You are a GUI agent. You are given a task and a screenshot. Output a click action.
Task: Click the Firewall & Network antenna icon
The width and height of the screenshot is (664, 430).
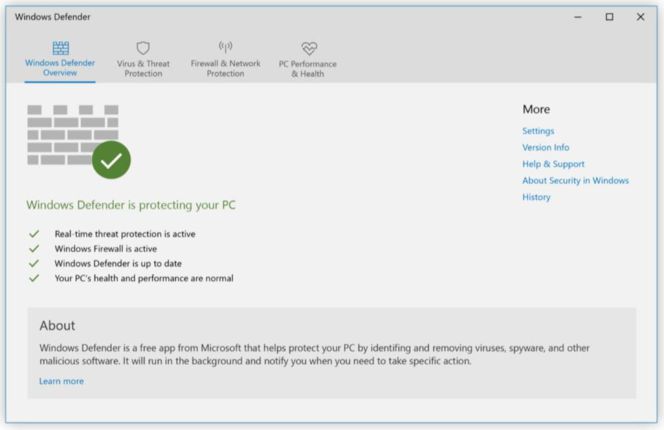point(225,47)
